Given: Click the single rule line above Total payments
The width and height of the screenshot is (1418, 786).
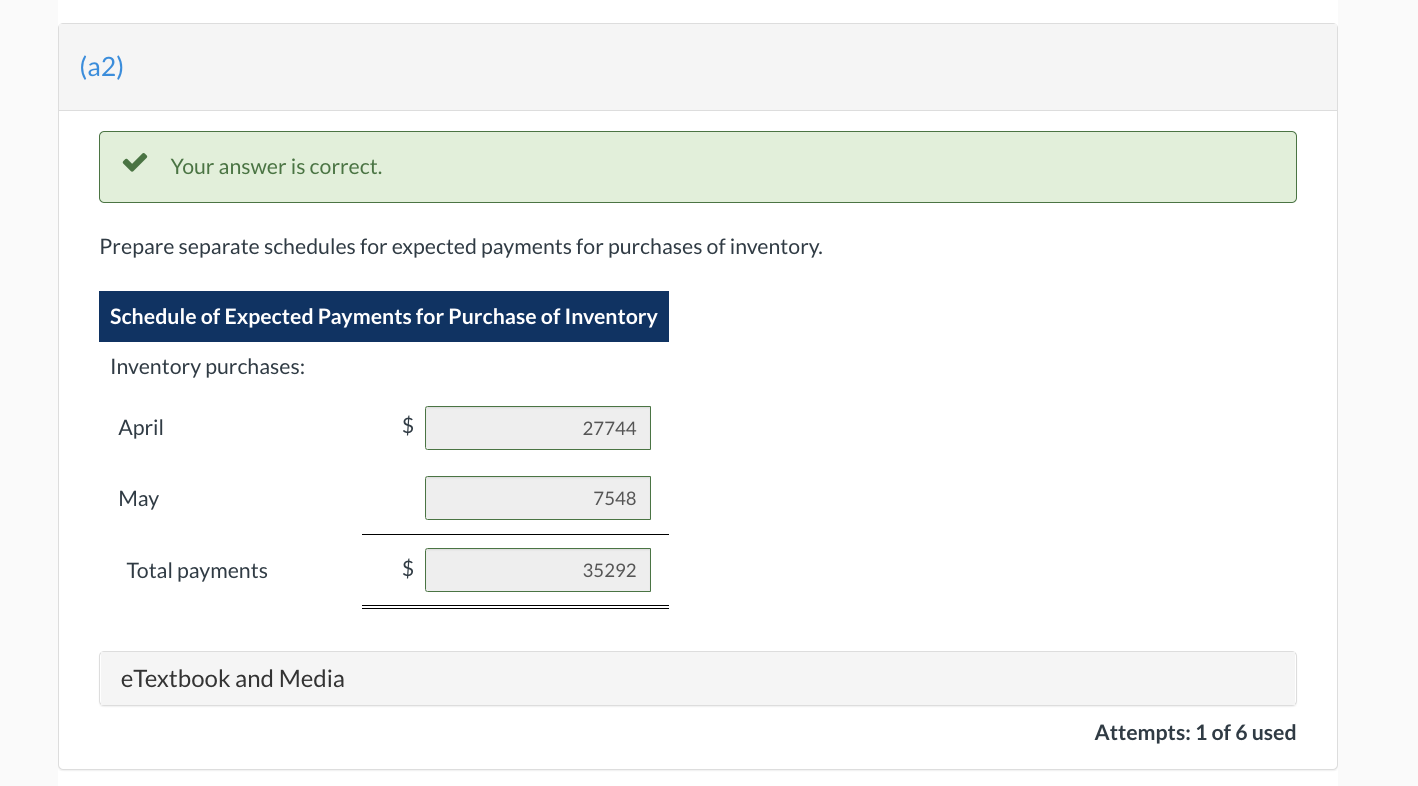Looking at the screenshot, I should [x=515, y=534].
